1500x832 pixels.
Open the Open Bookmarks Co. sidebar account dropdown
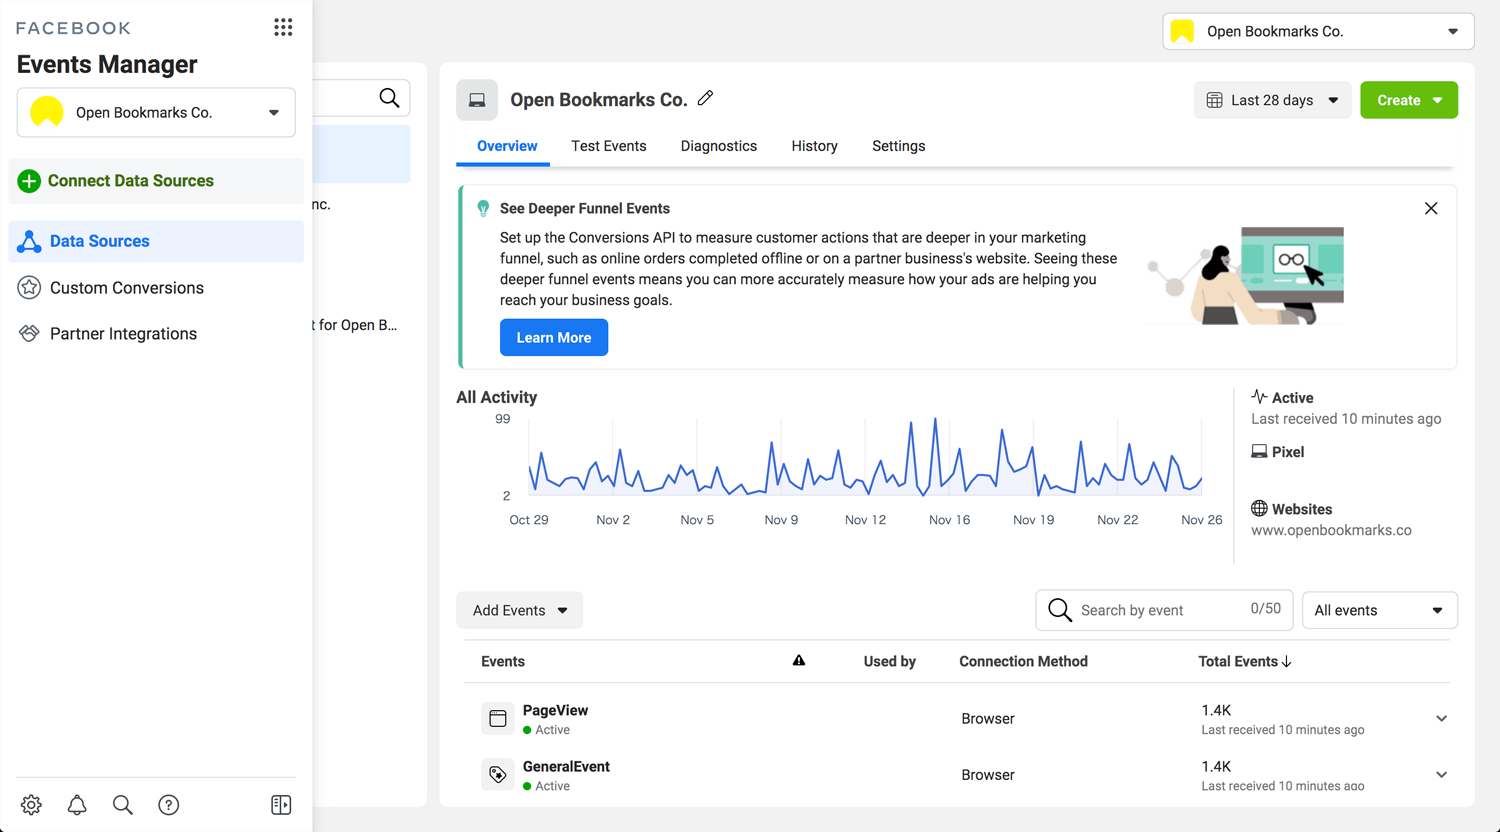tap(156, 112)
